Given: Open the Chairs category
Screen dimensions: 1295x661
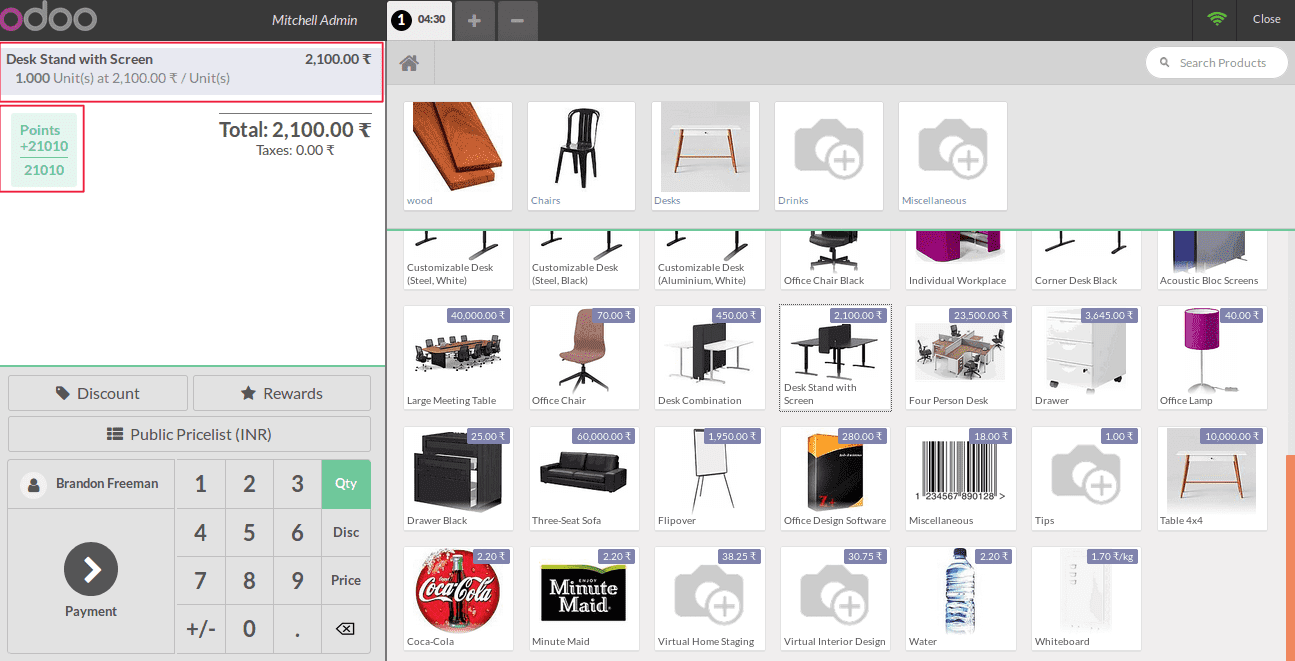Looking at the screenshot, I should tap(581, 156).
